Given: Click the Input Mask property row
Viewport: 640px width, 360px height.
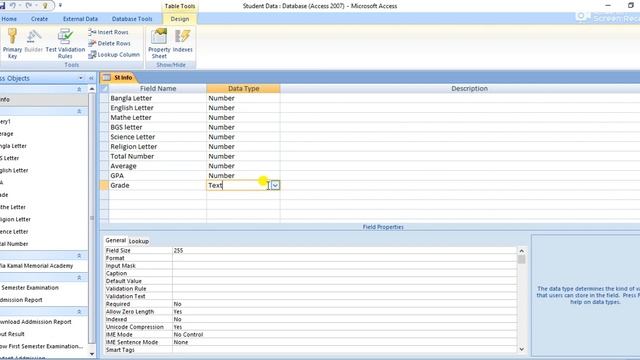Looking at the screenshot, I should tap(311, 266).
